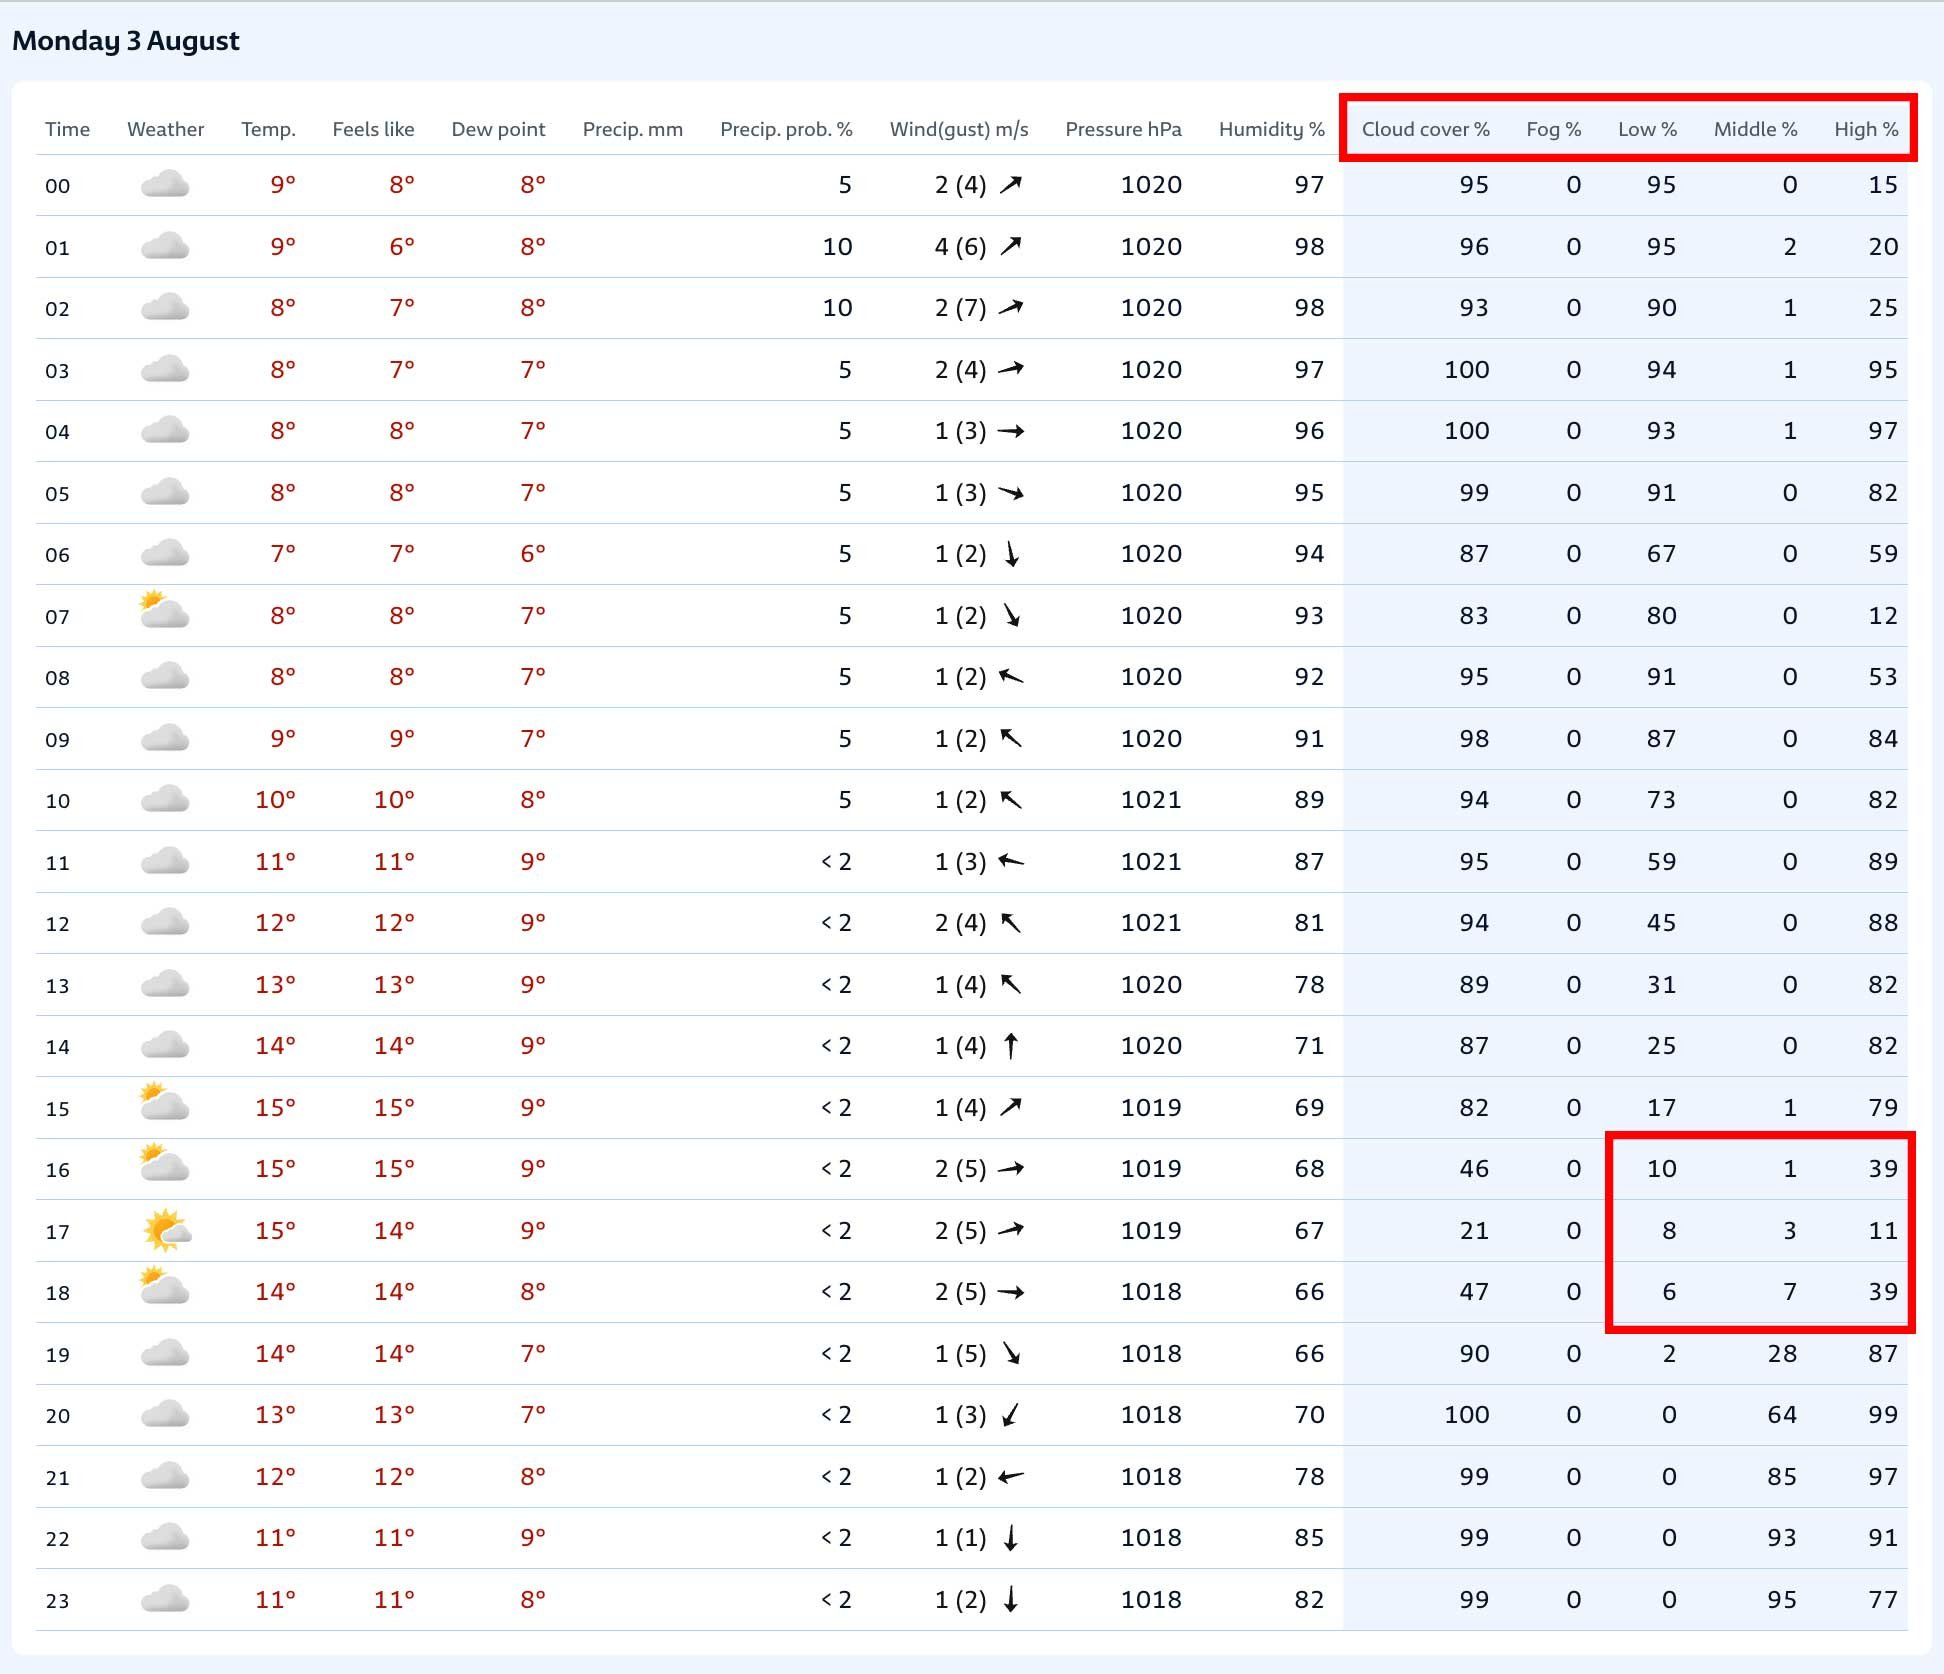Click the cloudy icon at hour 06
The image size is (1944, 1674).
(165, 553)
